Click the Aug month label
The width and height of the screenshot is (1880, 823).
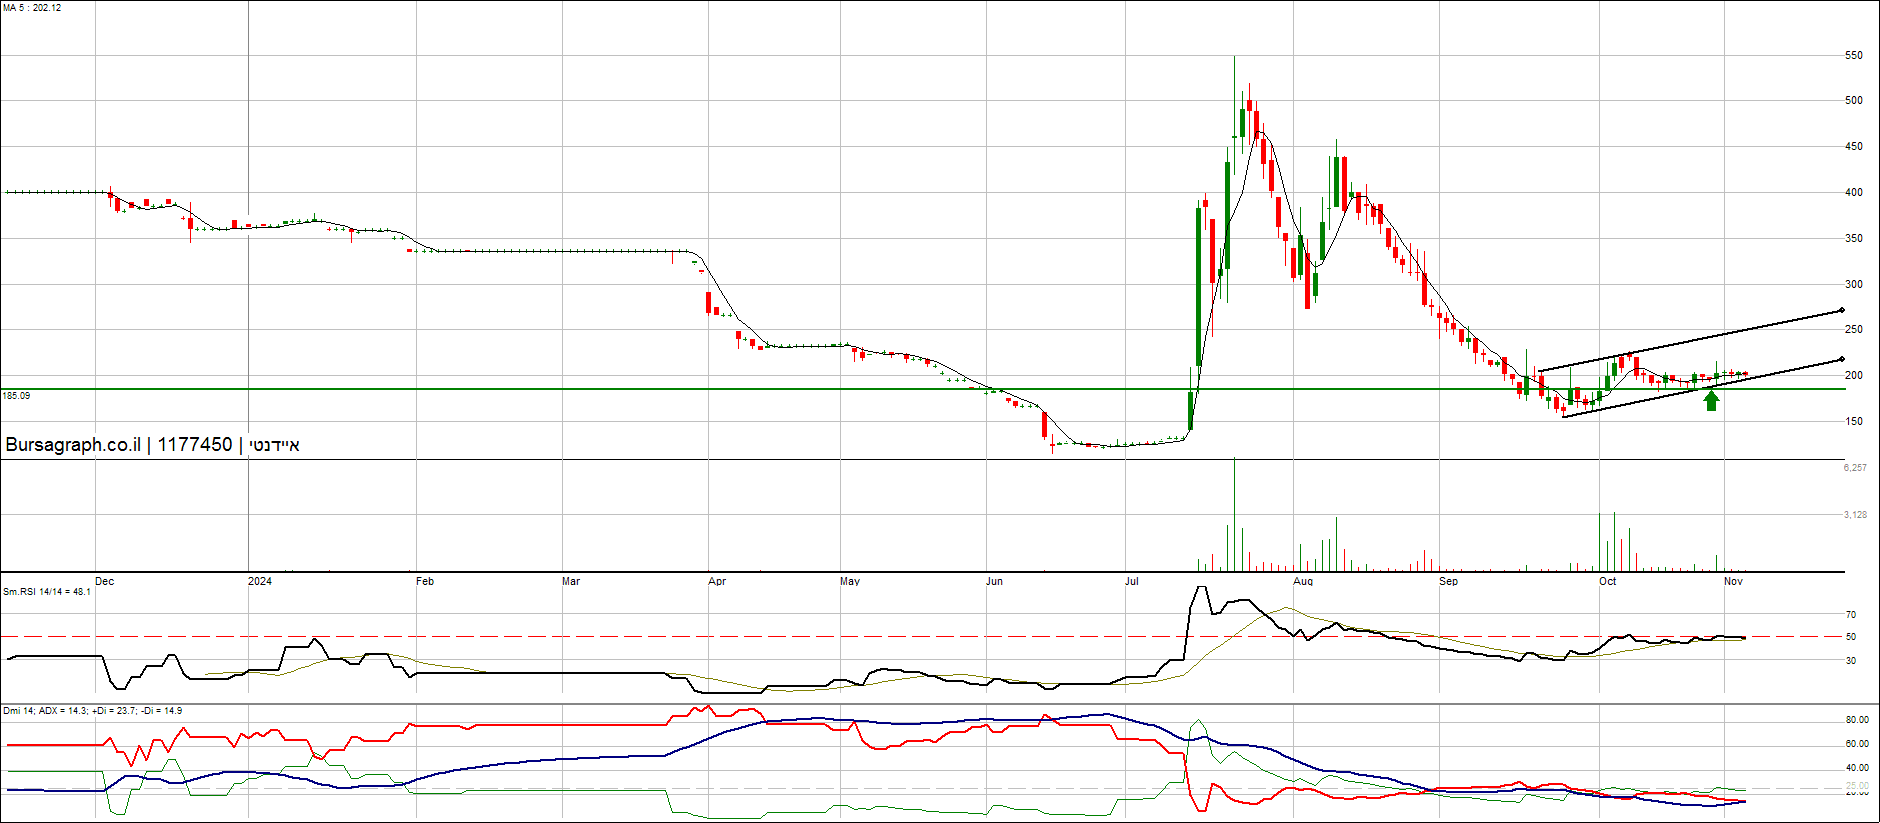pyautogui.click(x=1303, y=581)
